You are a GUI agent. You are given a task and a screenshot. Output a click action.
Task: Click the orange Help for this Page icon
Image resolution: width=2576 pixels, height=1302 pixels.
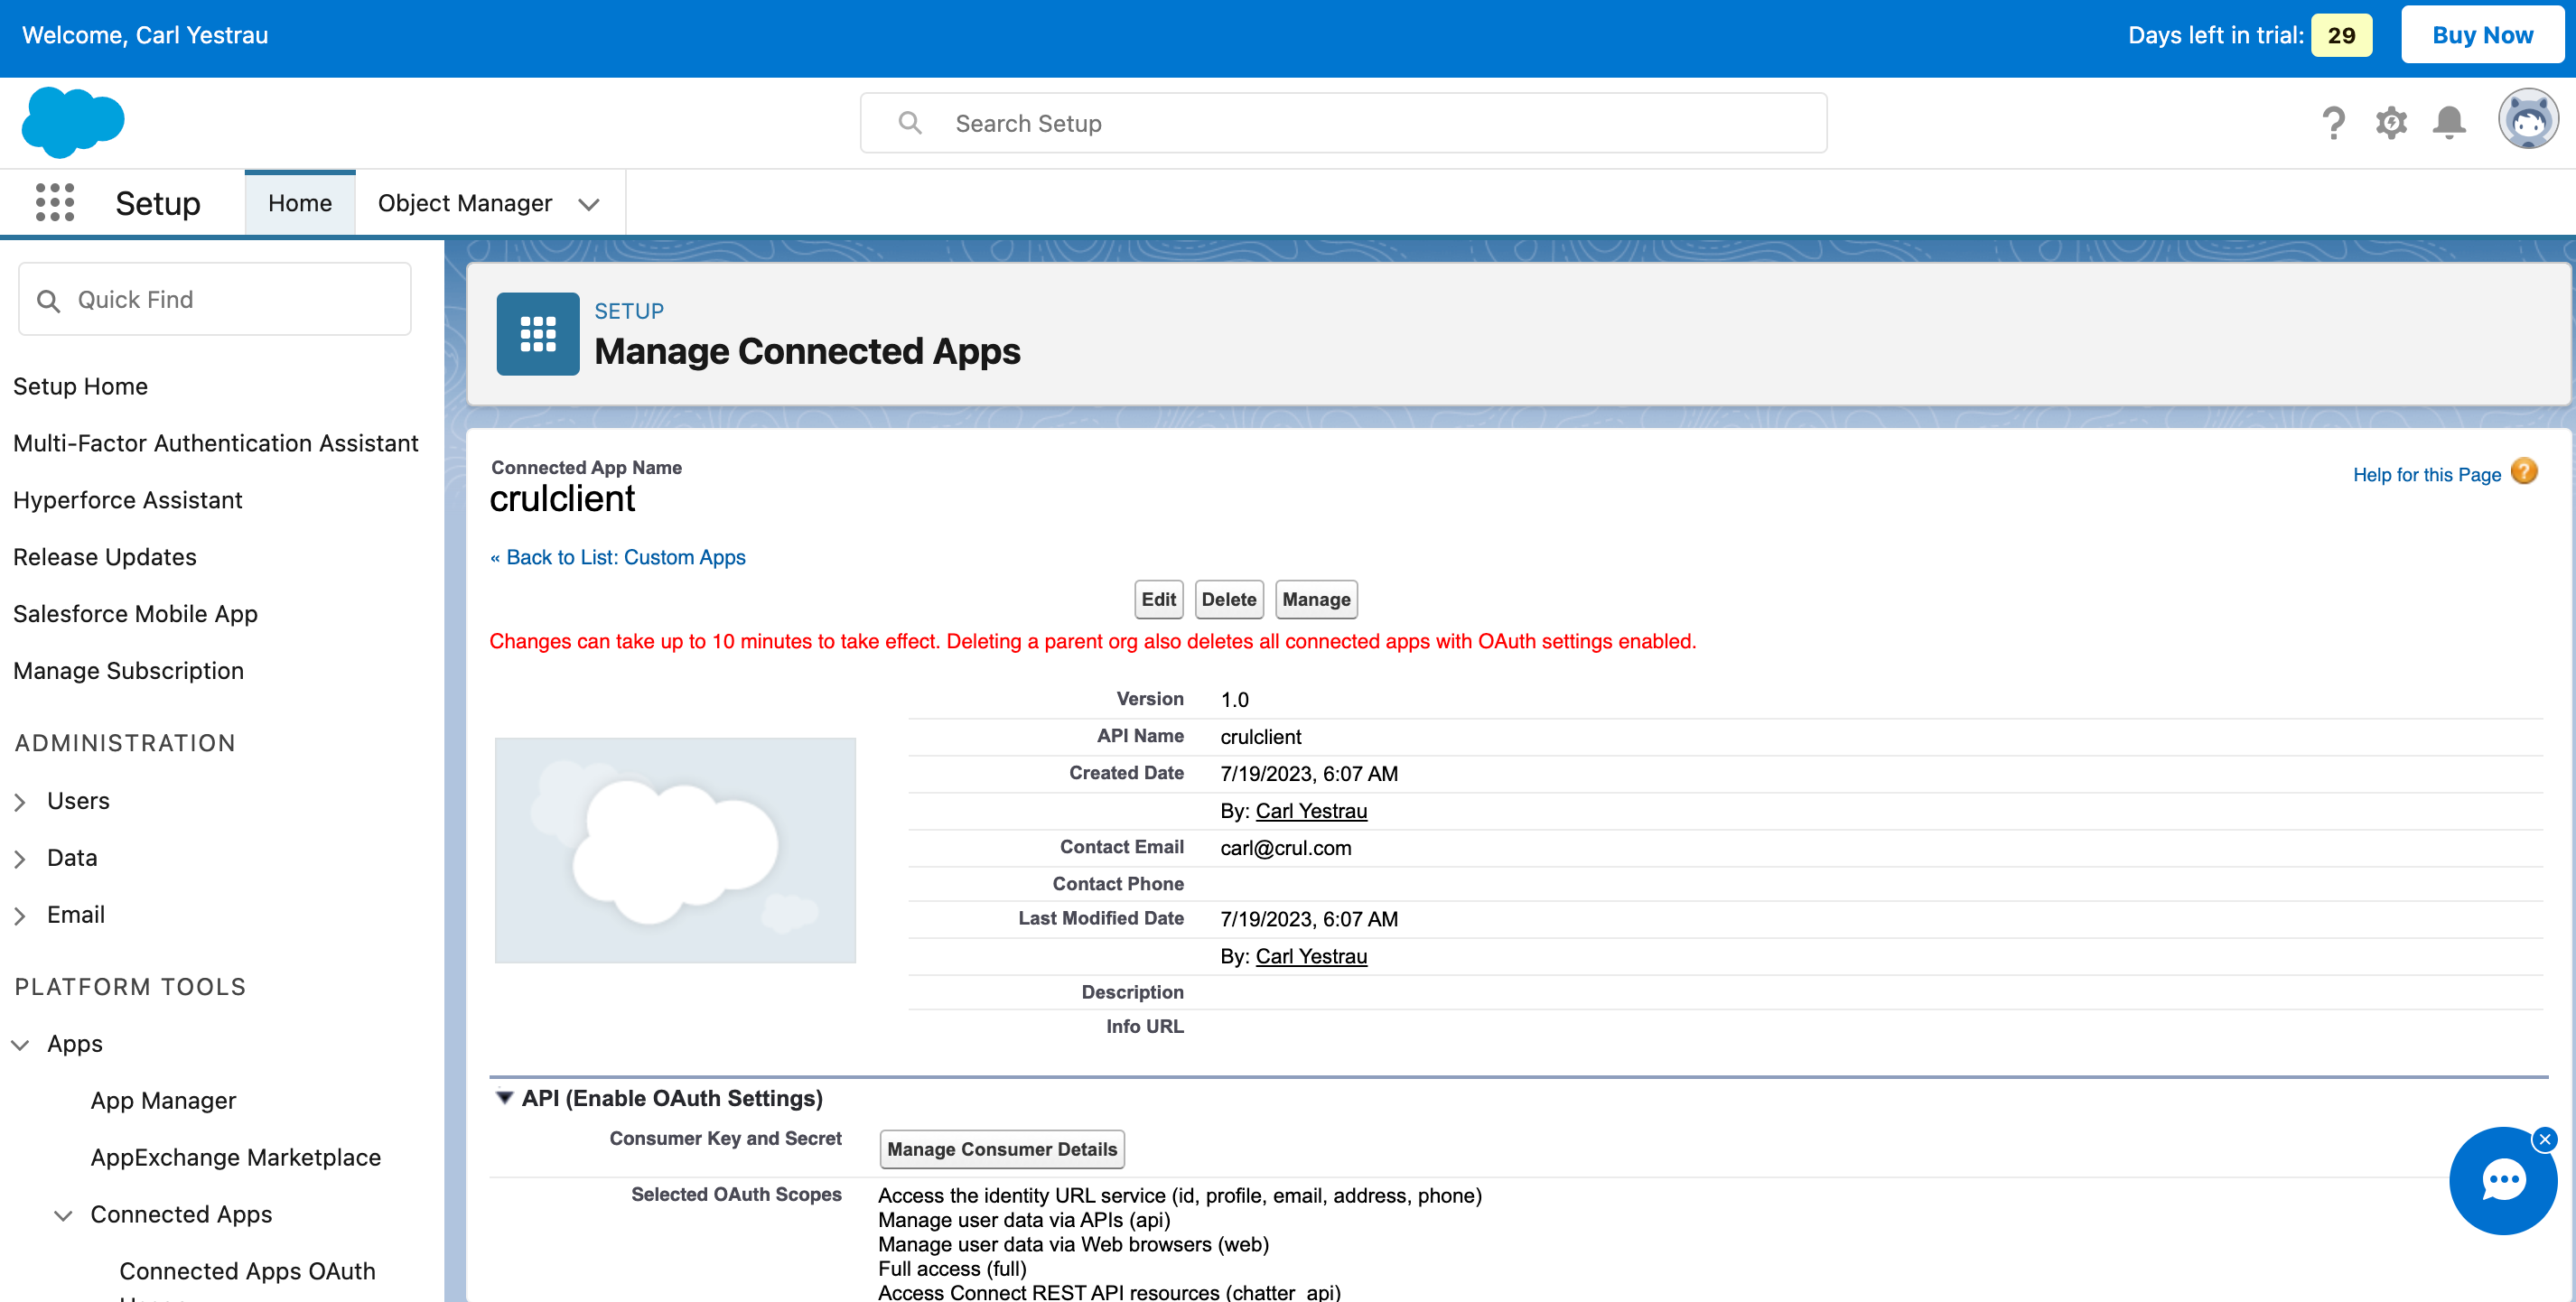2524,471
